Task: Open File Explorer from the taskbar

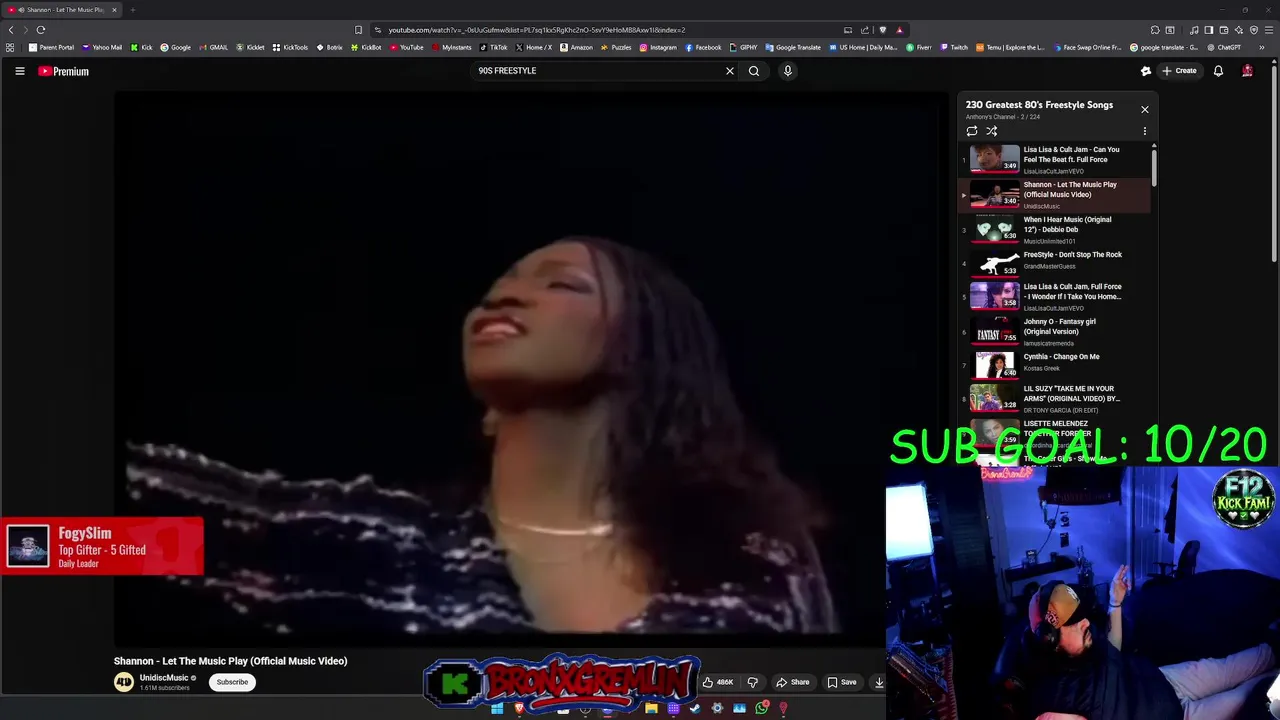Action: tap(651, 709)
